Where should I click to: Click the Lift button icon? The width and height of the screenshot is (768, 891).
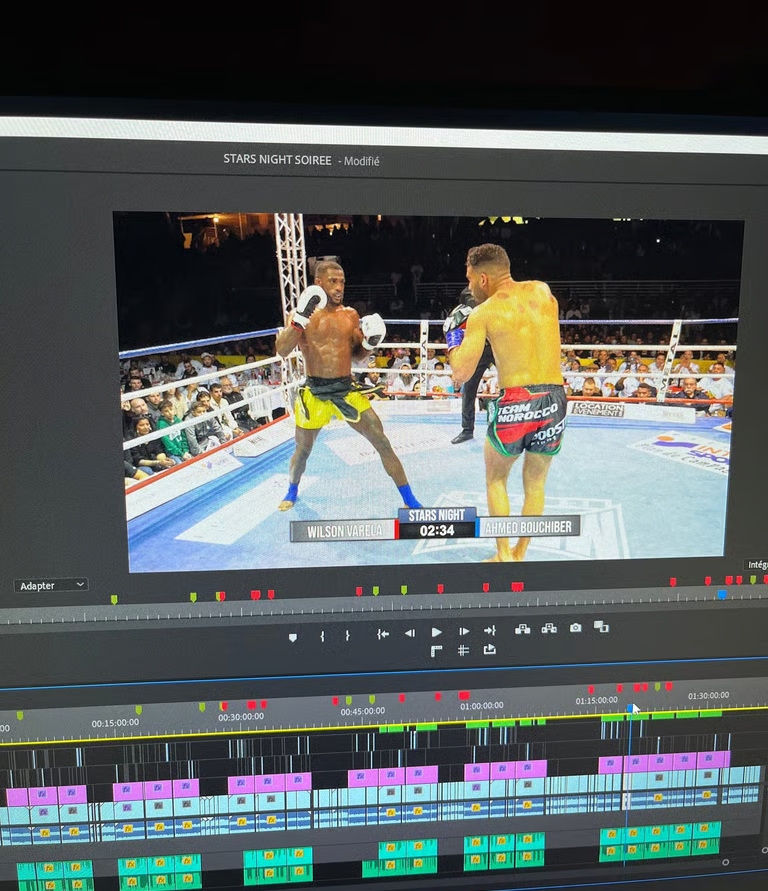522,629
